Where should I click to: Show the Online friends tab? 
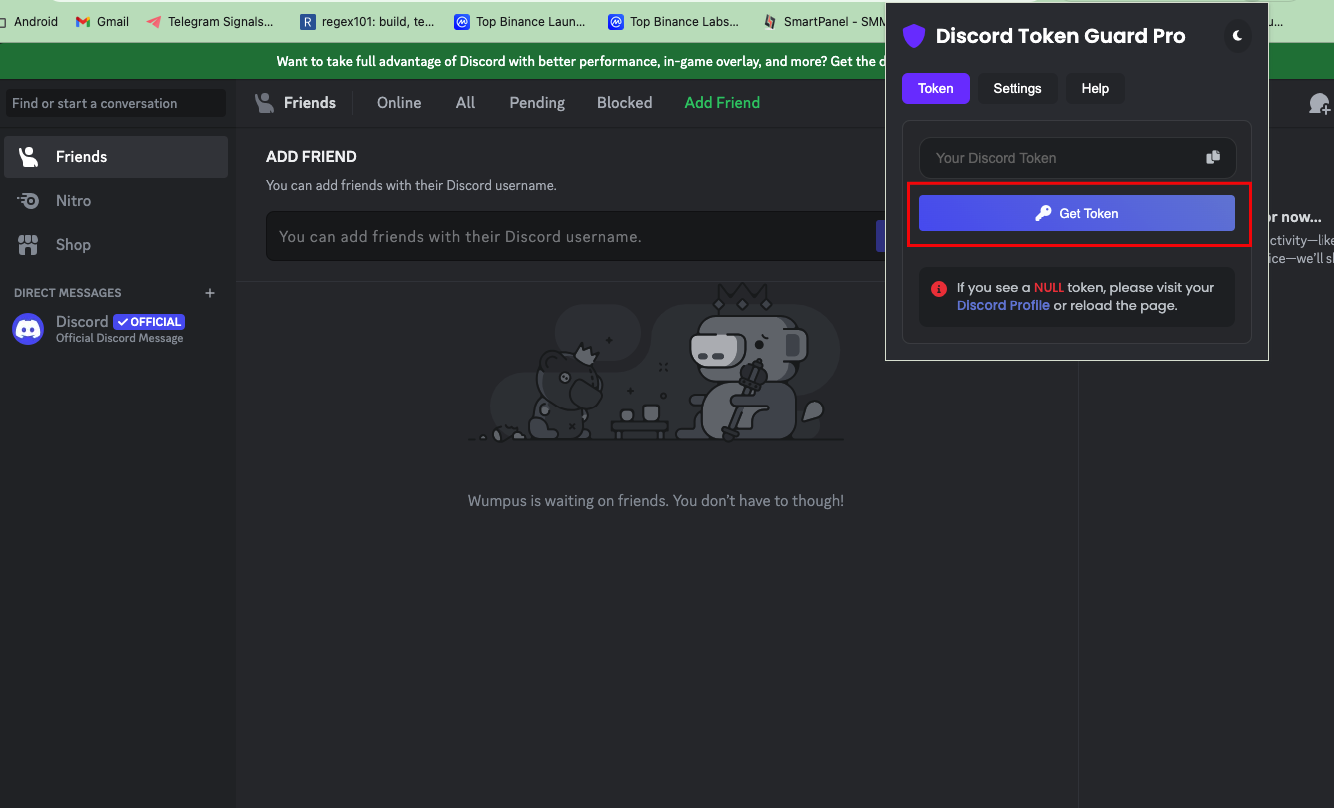[x=399, y=103]
